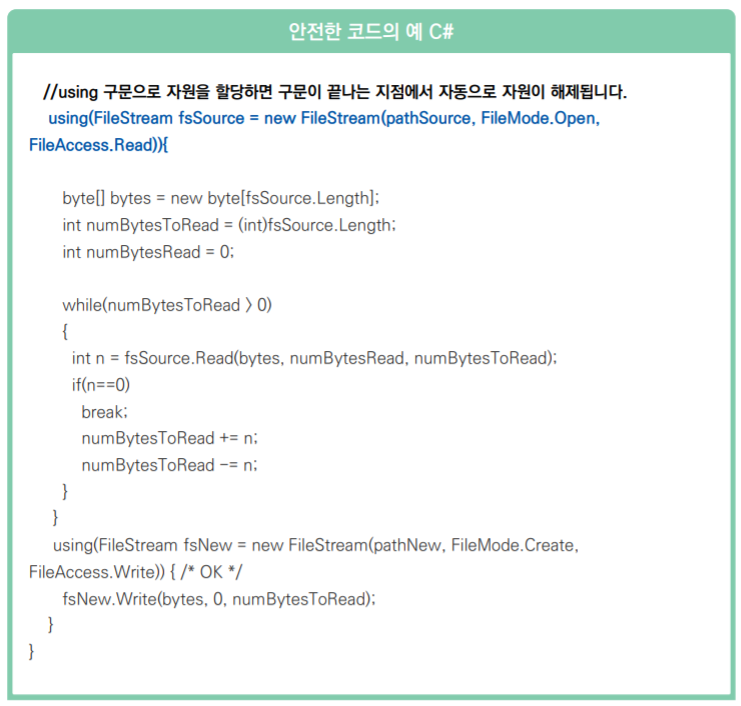This screenshot has width=741, height=706.
Task: Click 'int numBytesToRead = (int)fsSource.Length;' line
Action: tap(229, 225)
